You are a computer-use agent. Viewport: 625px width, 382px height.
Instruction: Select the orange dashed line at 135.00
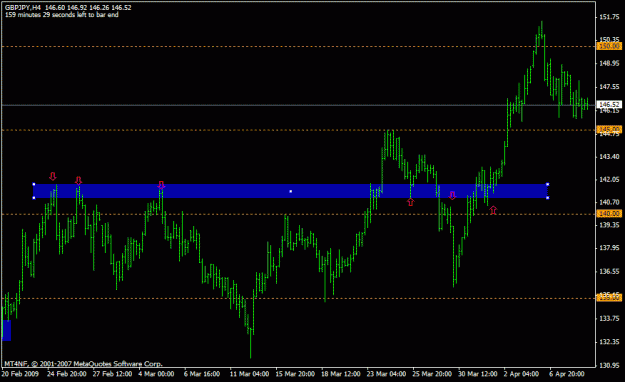point(298,298)
